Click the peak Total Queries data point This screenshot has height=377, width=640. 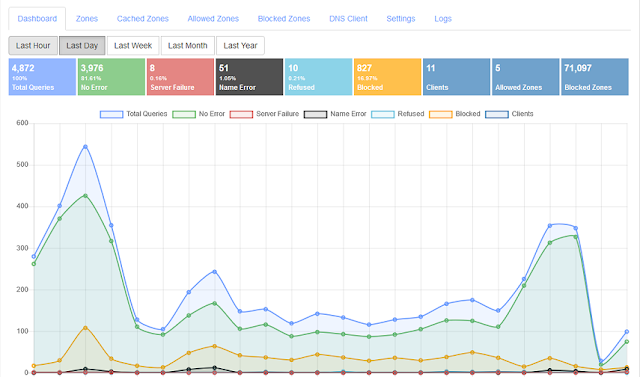coord(85,147)
